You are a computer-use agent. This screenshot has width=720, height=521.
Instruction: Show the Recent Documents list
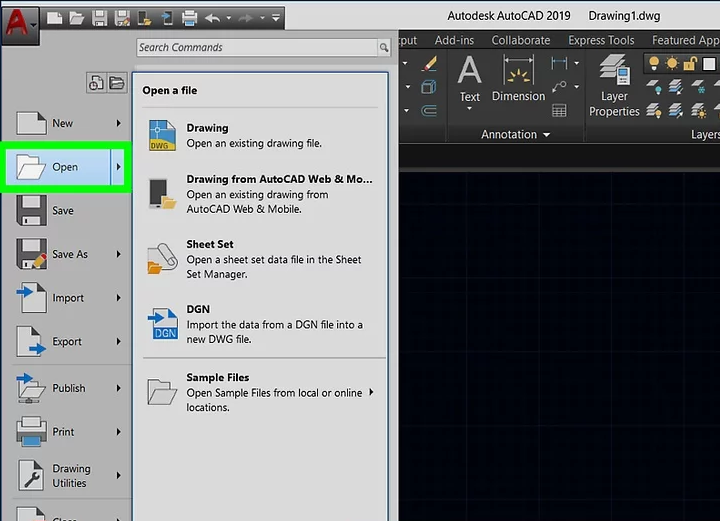(x=97, y=83)
